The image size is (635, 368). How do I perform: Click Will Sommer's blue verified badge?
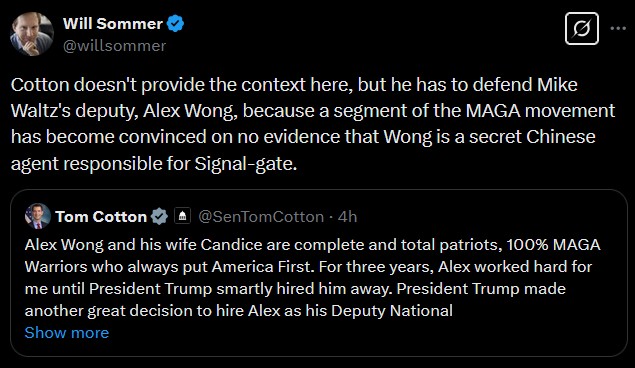[x=175, y=23]
